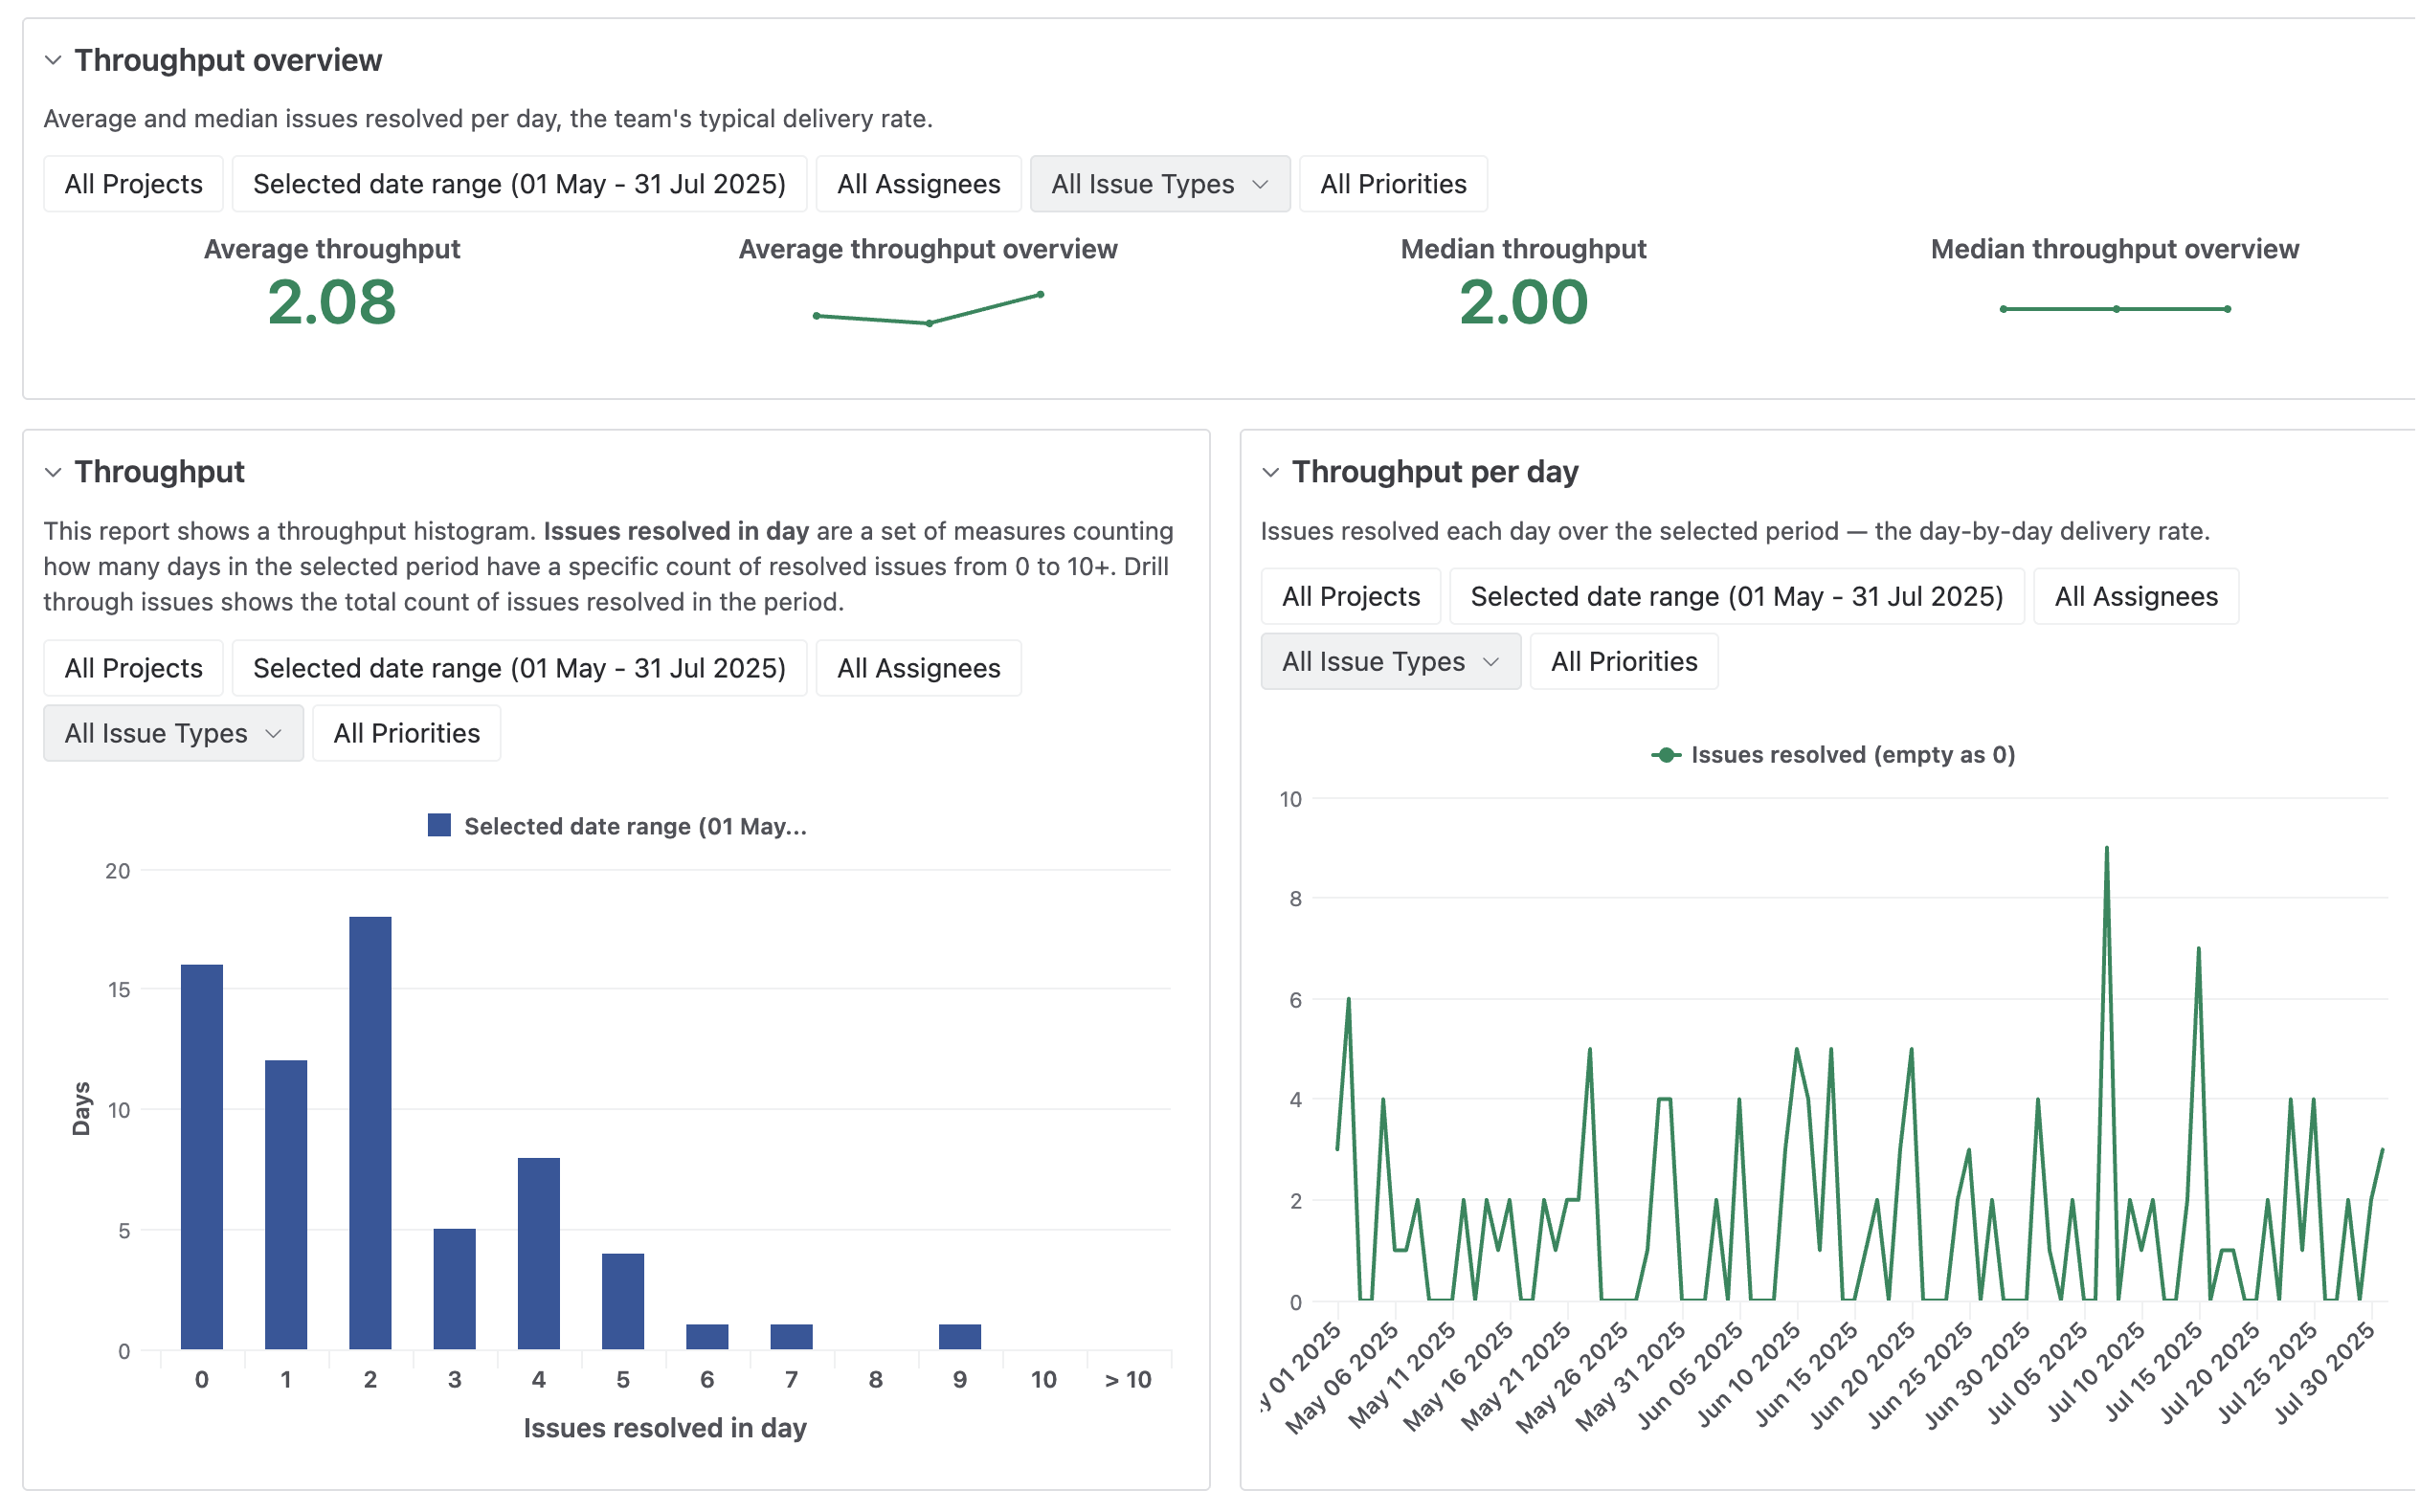Click All Priorities filter in Throughput per day
Screen dimensions: 2420x1512
pos(1624,661)
